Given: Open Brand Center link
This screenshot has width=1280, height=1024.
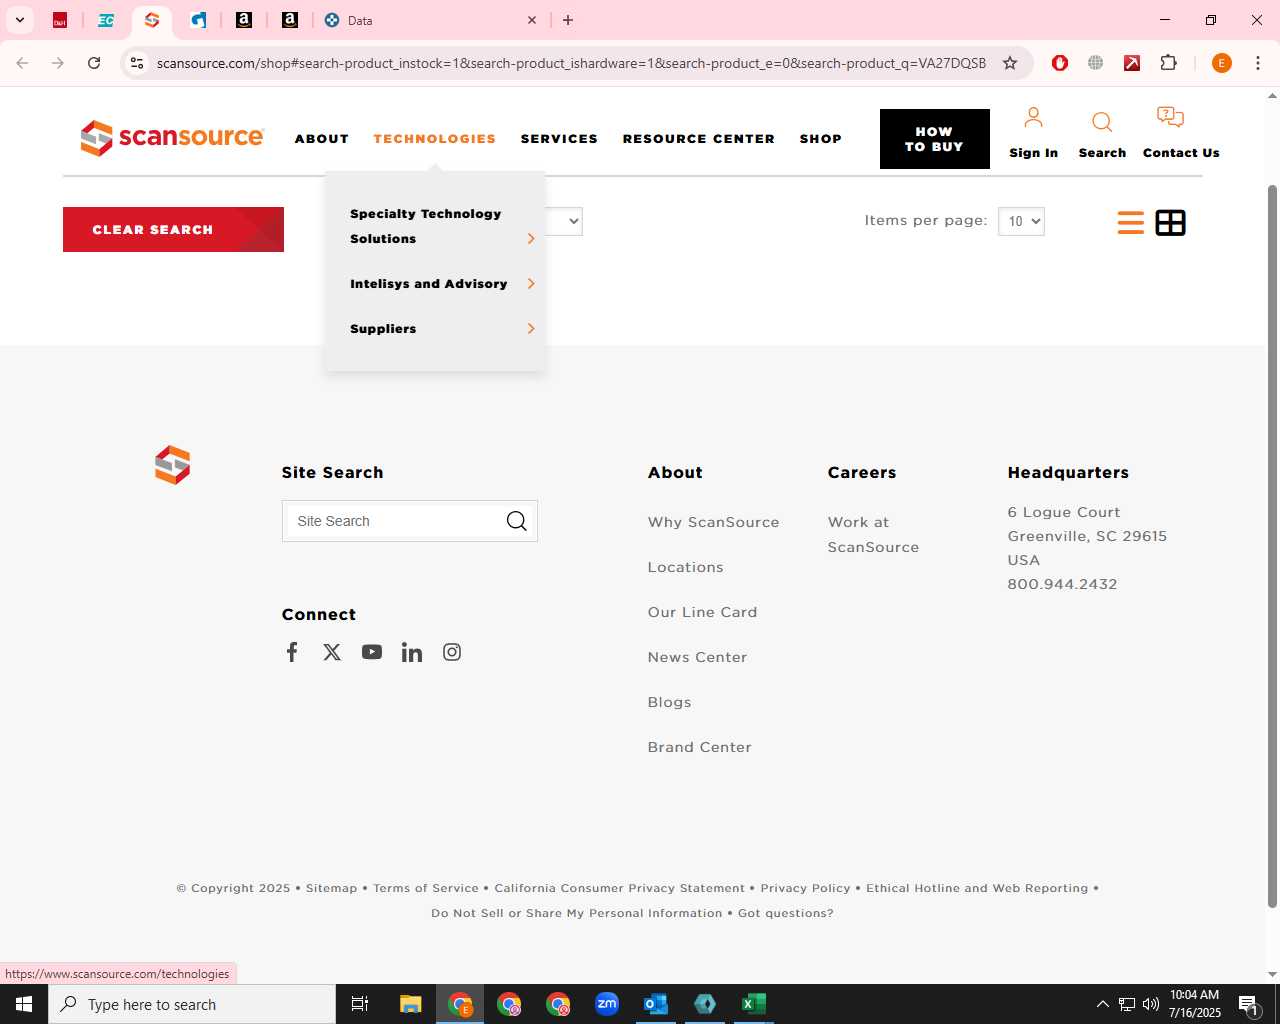Looking at the screenshot, I should pyautogui.click(x=699, y=747).
